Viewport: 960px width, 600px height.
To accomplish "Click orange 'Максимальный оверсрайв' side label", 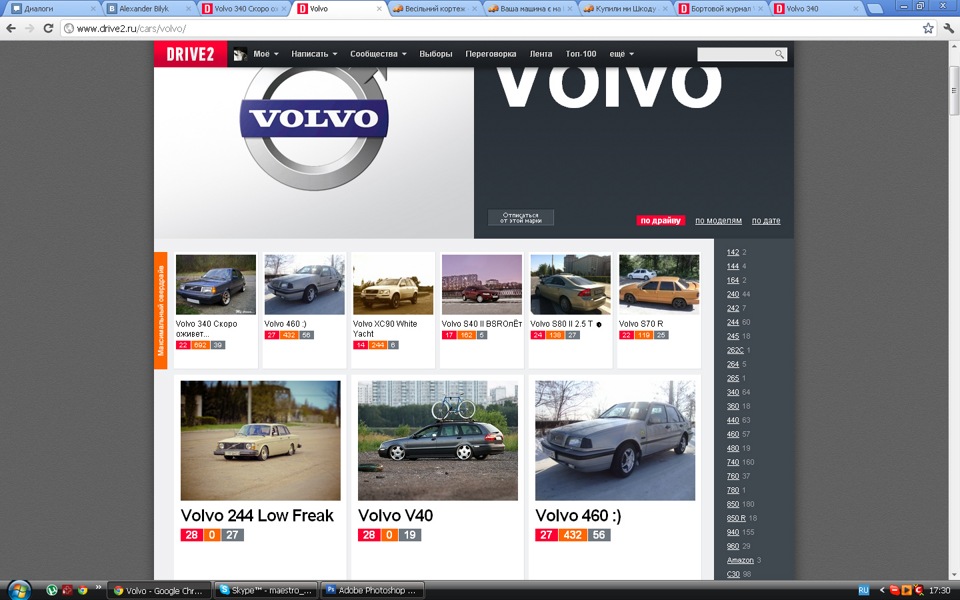I will 160,310.
